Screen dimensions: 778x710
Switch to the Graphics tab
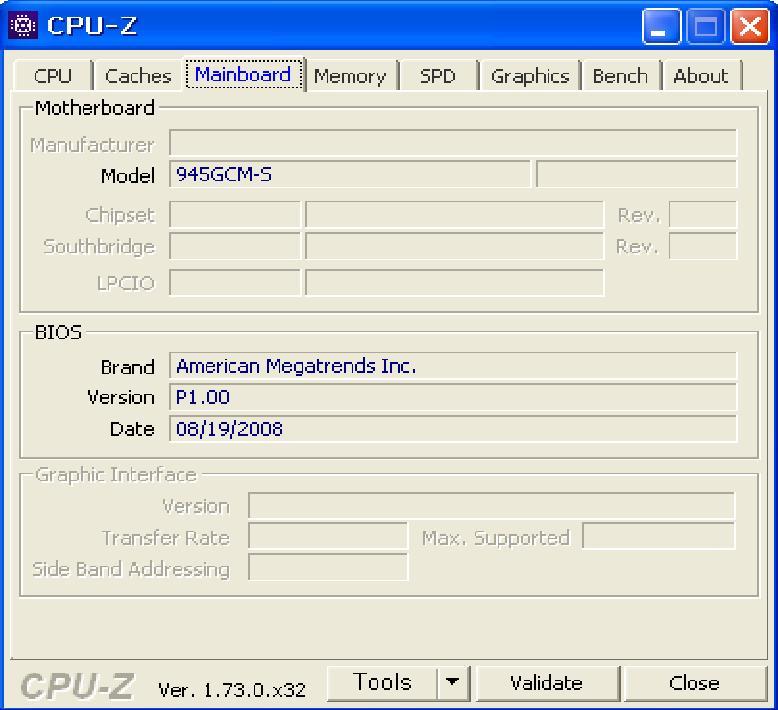click(x=529, y=76)
